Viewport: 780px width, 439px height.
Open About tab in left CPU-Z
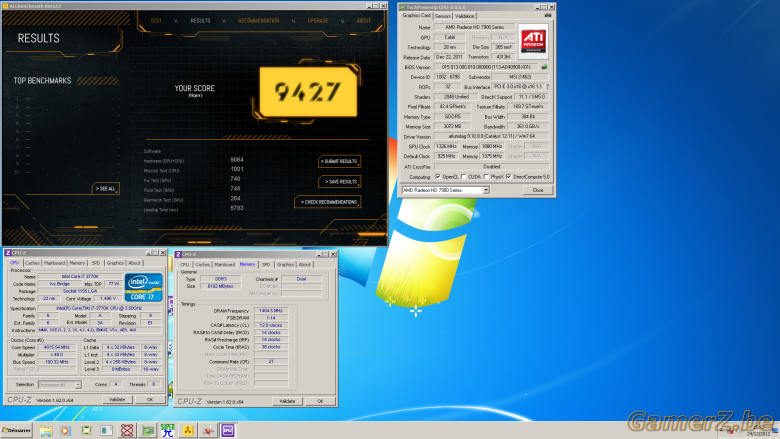click(134, 263)
